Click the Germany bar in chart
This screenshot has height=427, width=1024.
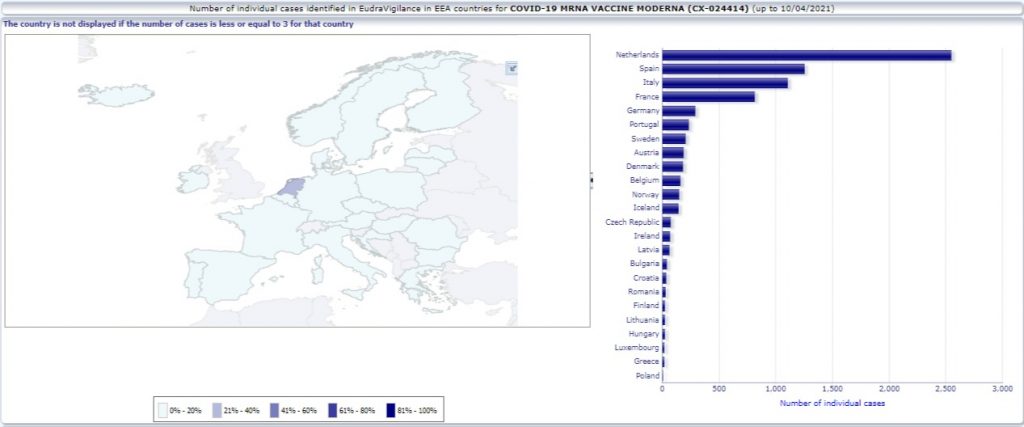679,111
